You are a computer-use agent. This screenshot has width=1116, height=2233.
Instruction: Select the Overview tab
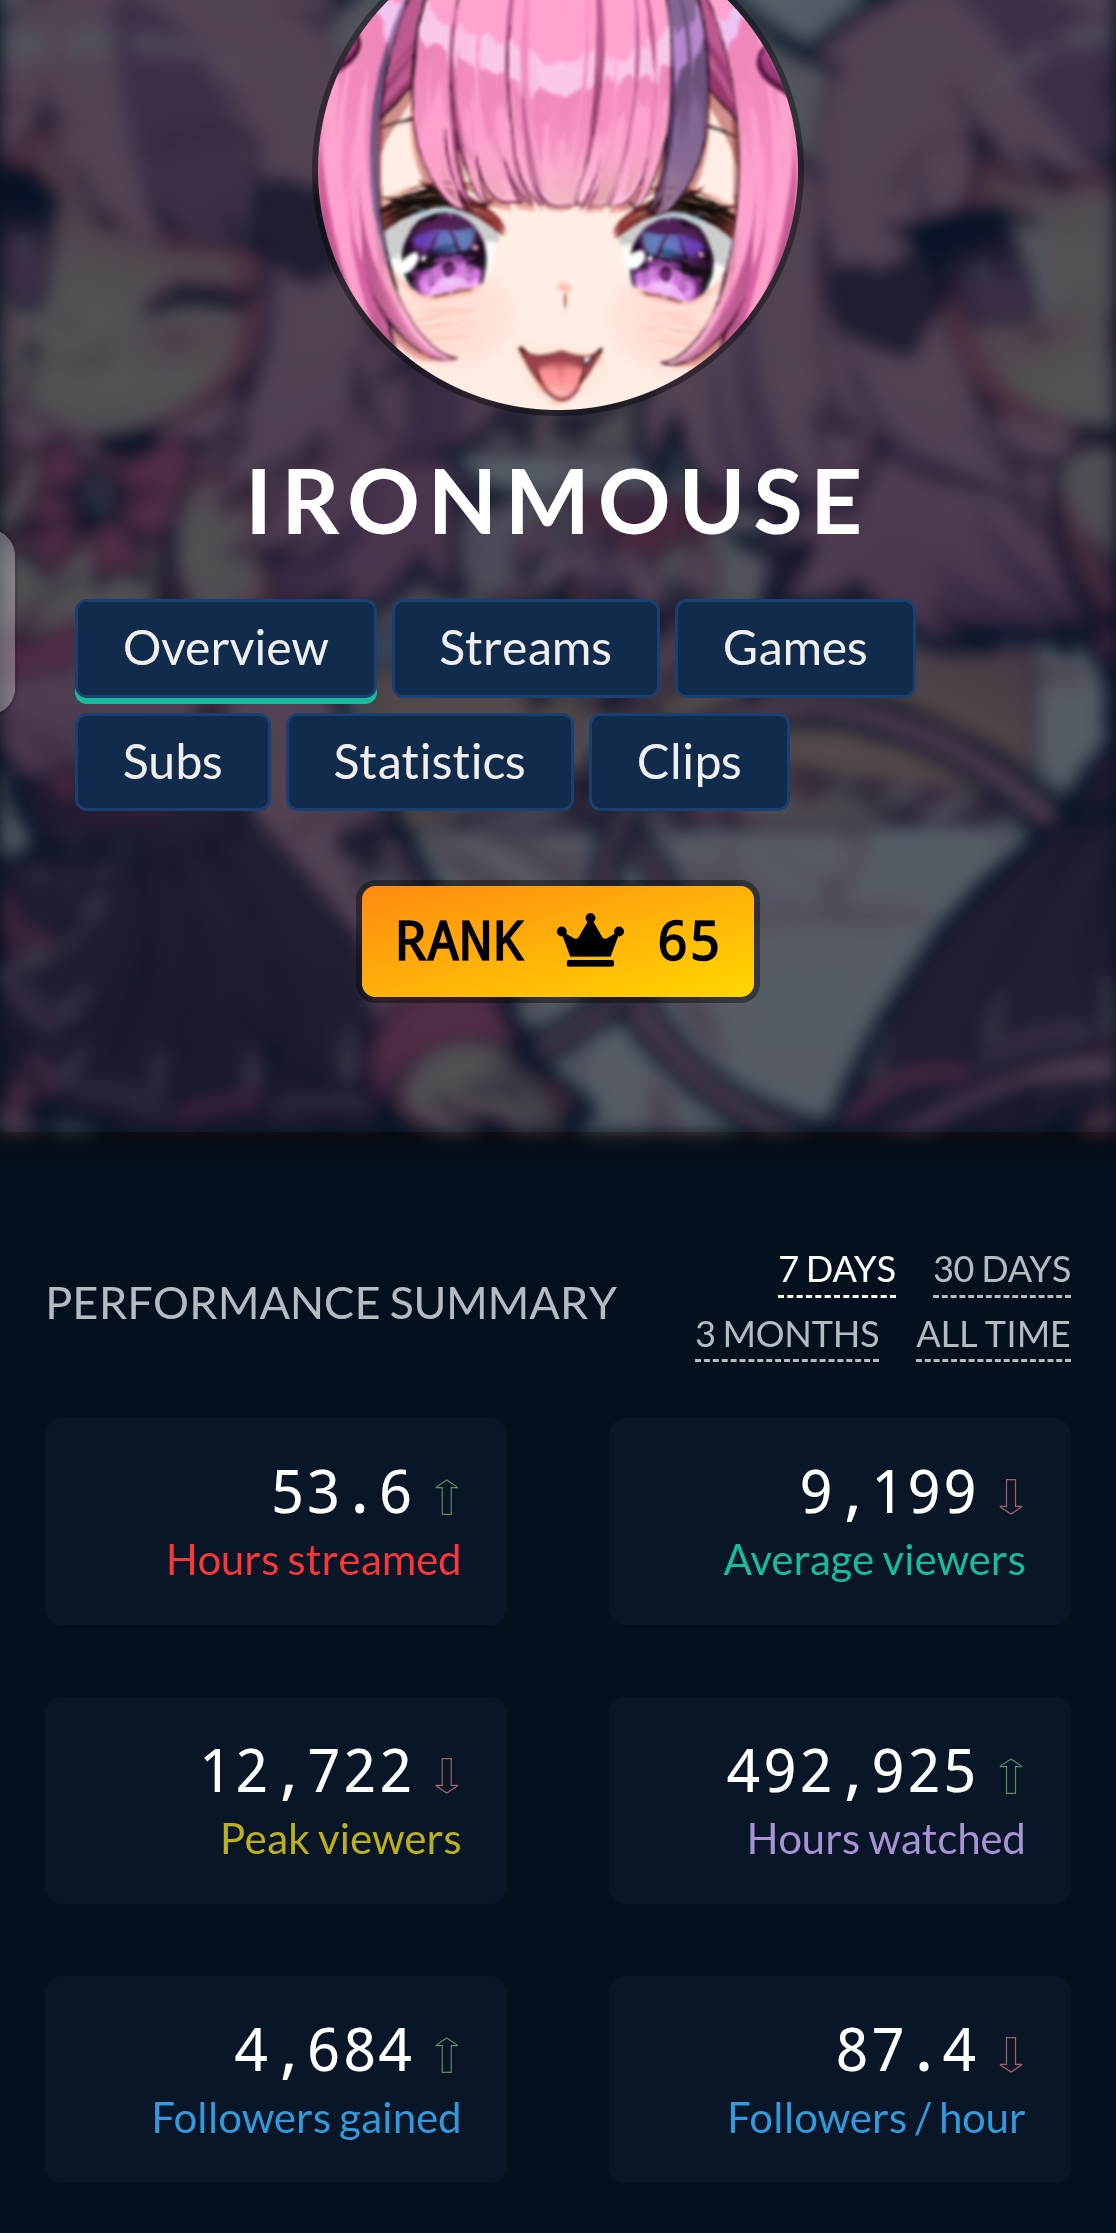coord(226,650)
